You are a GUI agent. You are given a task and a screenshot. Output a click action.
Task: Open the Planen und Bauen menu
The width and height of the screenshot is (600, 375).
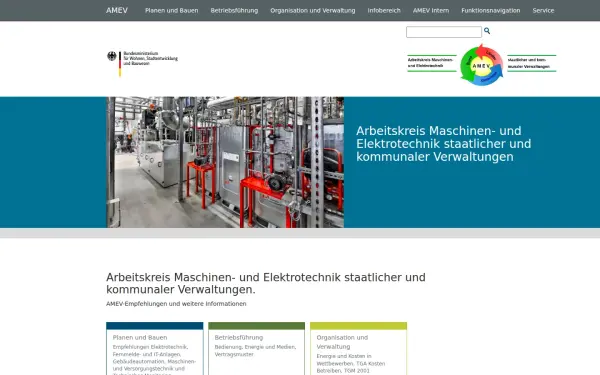coord(171,11)
